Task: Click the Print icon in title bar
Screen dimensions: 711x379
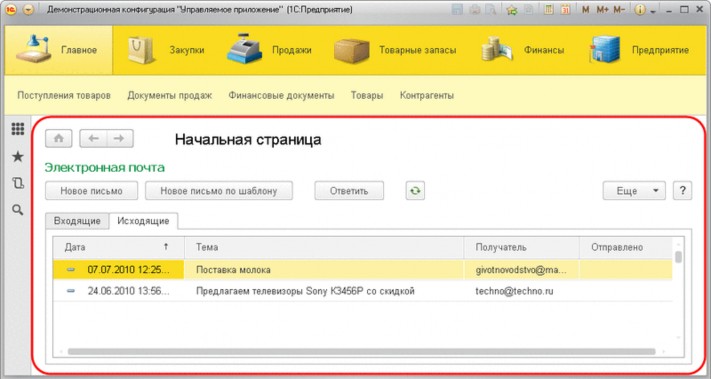Action: point(474,10)
